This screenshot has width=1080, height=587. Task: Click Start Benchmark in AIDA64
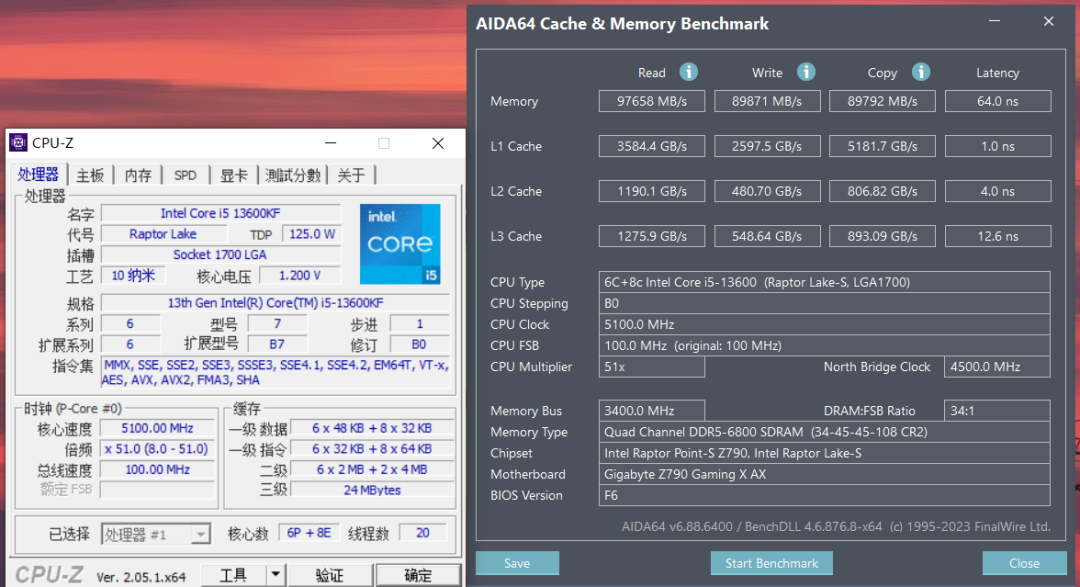pyautogui.click(x=771, y=563)
